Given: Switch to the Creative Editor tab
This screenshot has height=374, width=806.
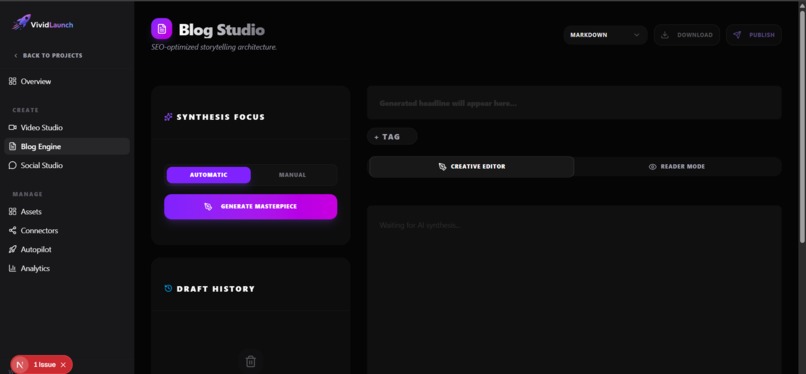Looking at the screenshot, I should pyautogui.click(x=471, y=167).
